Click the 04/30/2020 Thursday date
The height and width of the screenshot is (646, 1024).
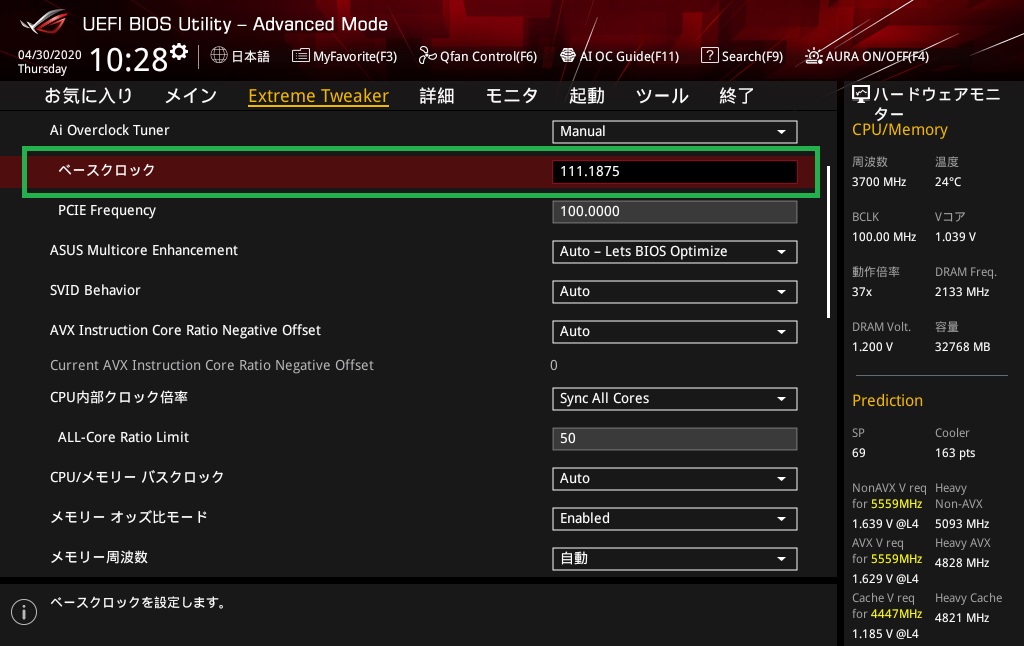pyautogui.click(x=49, y=61)
